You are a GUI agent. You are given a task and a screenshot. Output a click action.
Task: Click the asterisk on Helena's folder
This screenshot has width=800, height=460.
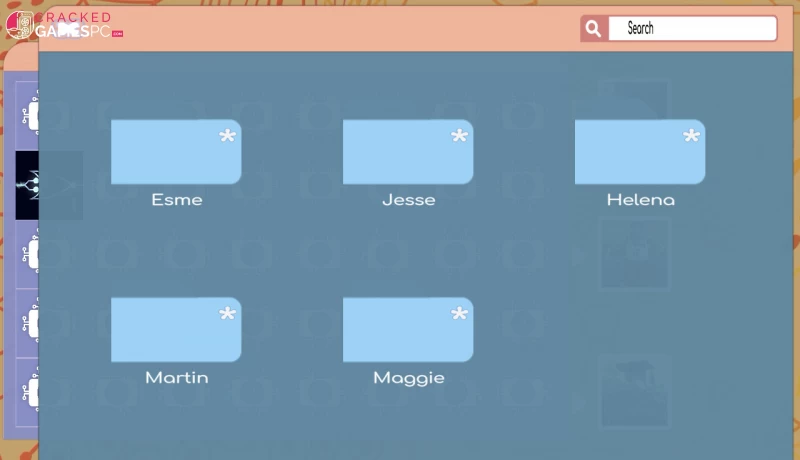[x=692, y=137]
